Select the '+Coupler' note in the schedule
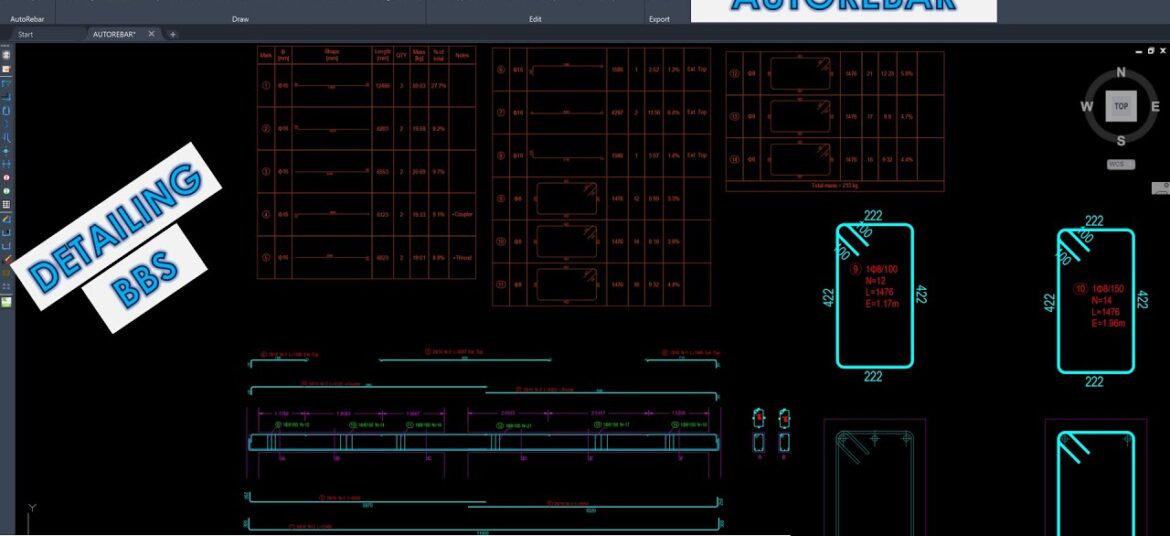The image size is (1170, 536). click(x=462, y=215)
